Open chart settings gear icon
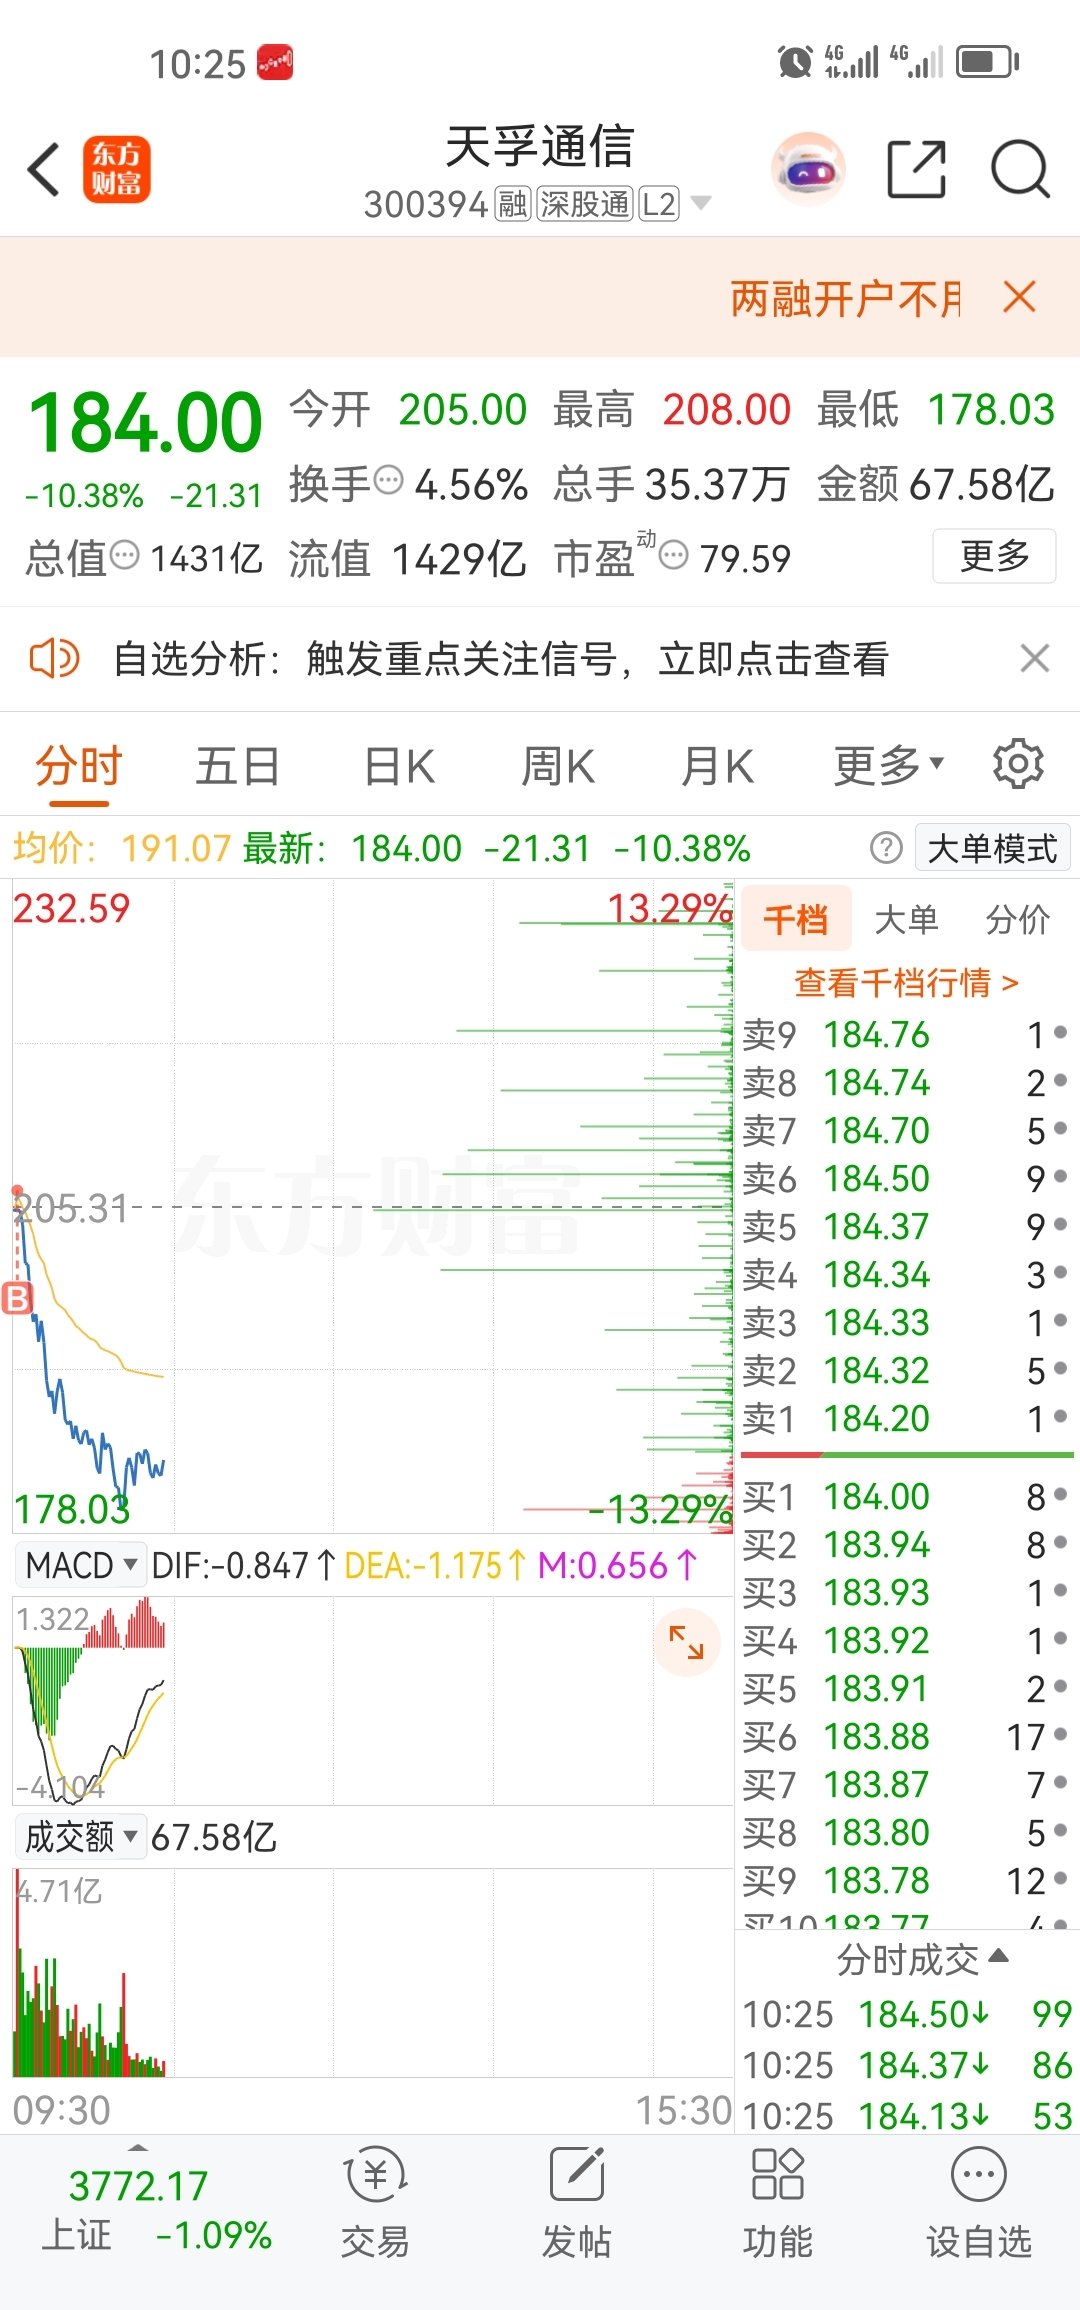 pyautogui.click(x=1018, y=764)
